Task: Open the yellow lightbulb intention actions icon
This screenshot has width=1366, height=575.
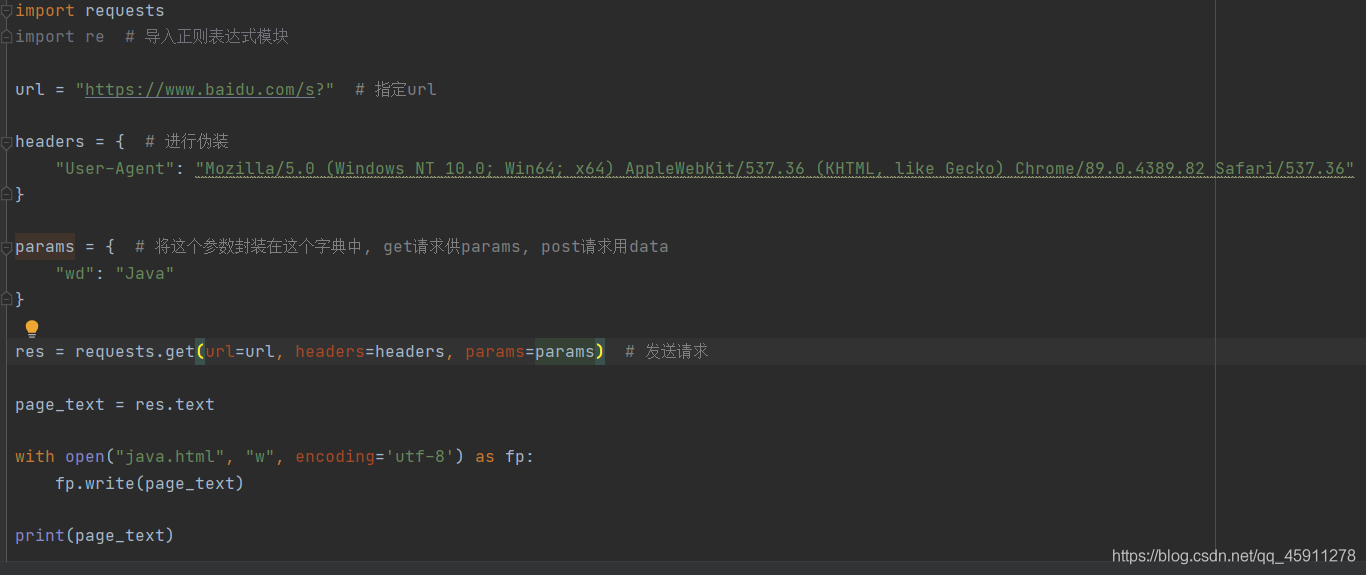Action: [x=32, y=328]
